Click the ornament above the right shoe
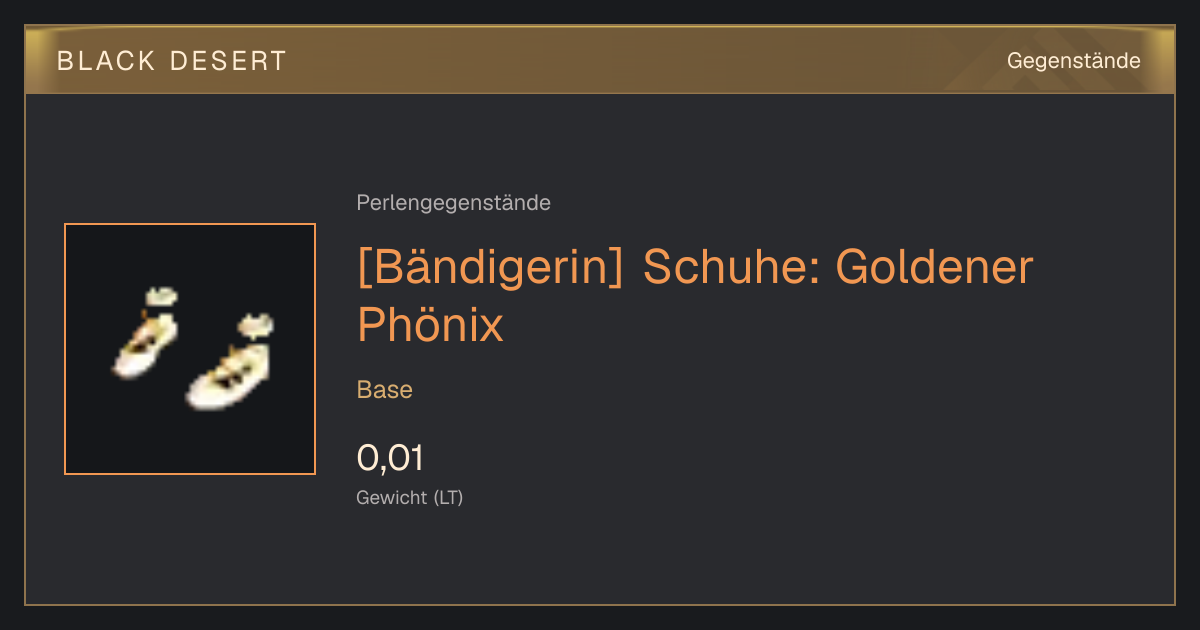This screenshot has width=1200, height=630. (x=256, y=324)
